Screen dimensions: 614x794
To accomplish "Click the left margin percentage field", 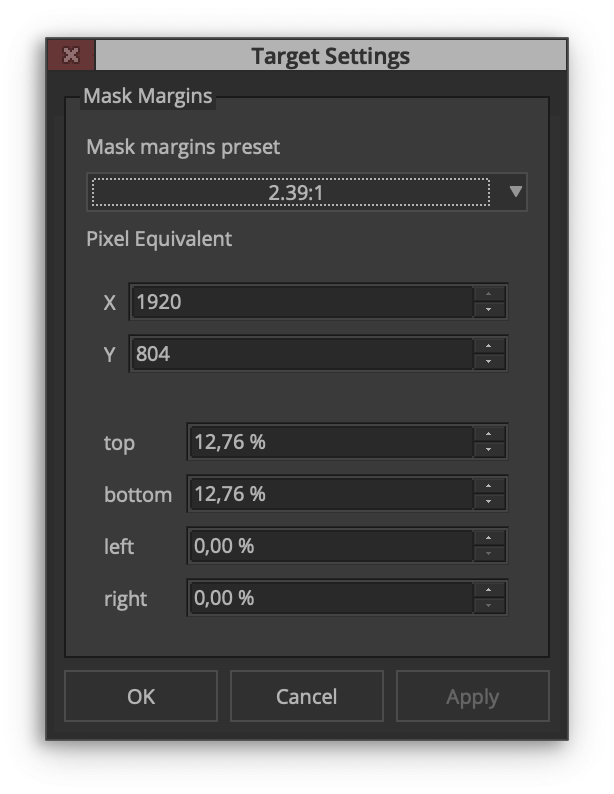I will (329, 546).
